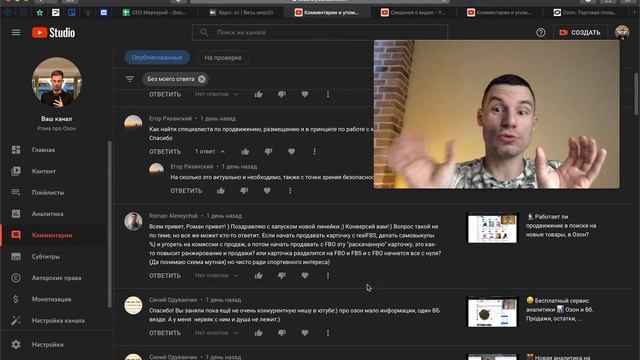Click ОТВЕТИТЬ under 'Как найти специалиста' comment
The height and width of the screenshot is (360, 640).
click(165, 151)
